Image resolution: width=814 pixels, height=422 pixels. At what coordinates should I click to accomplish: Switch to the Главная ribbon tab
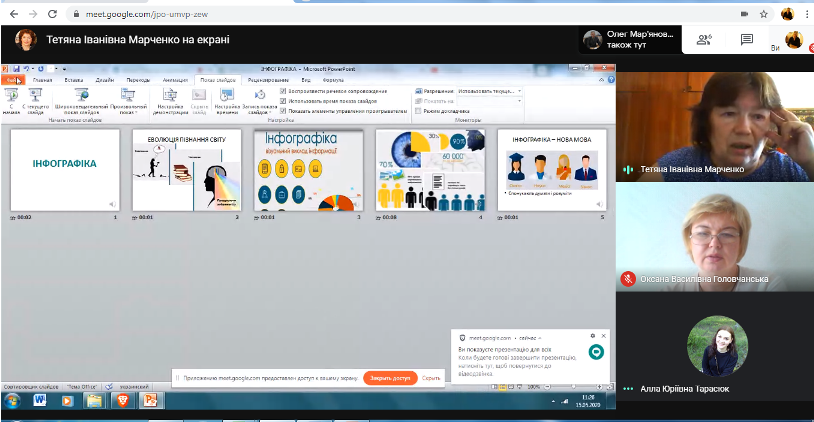[x=43, y=80]
